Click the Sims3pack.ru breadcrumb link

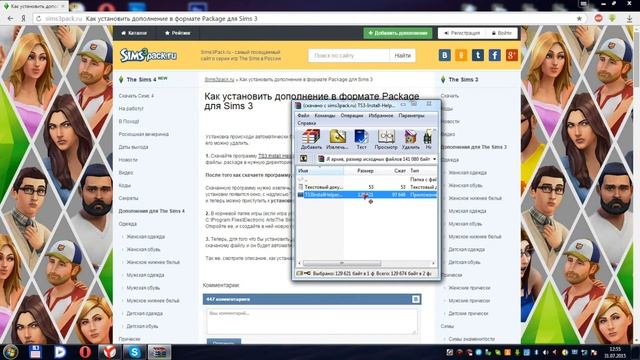[219, 80]
